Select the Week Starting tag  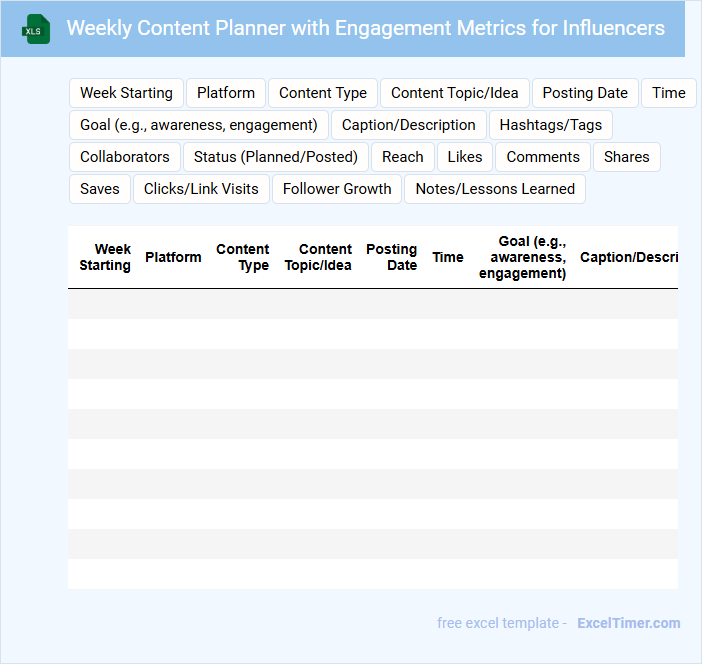click(126, 93)
